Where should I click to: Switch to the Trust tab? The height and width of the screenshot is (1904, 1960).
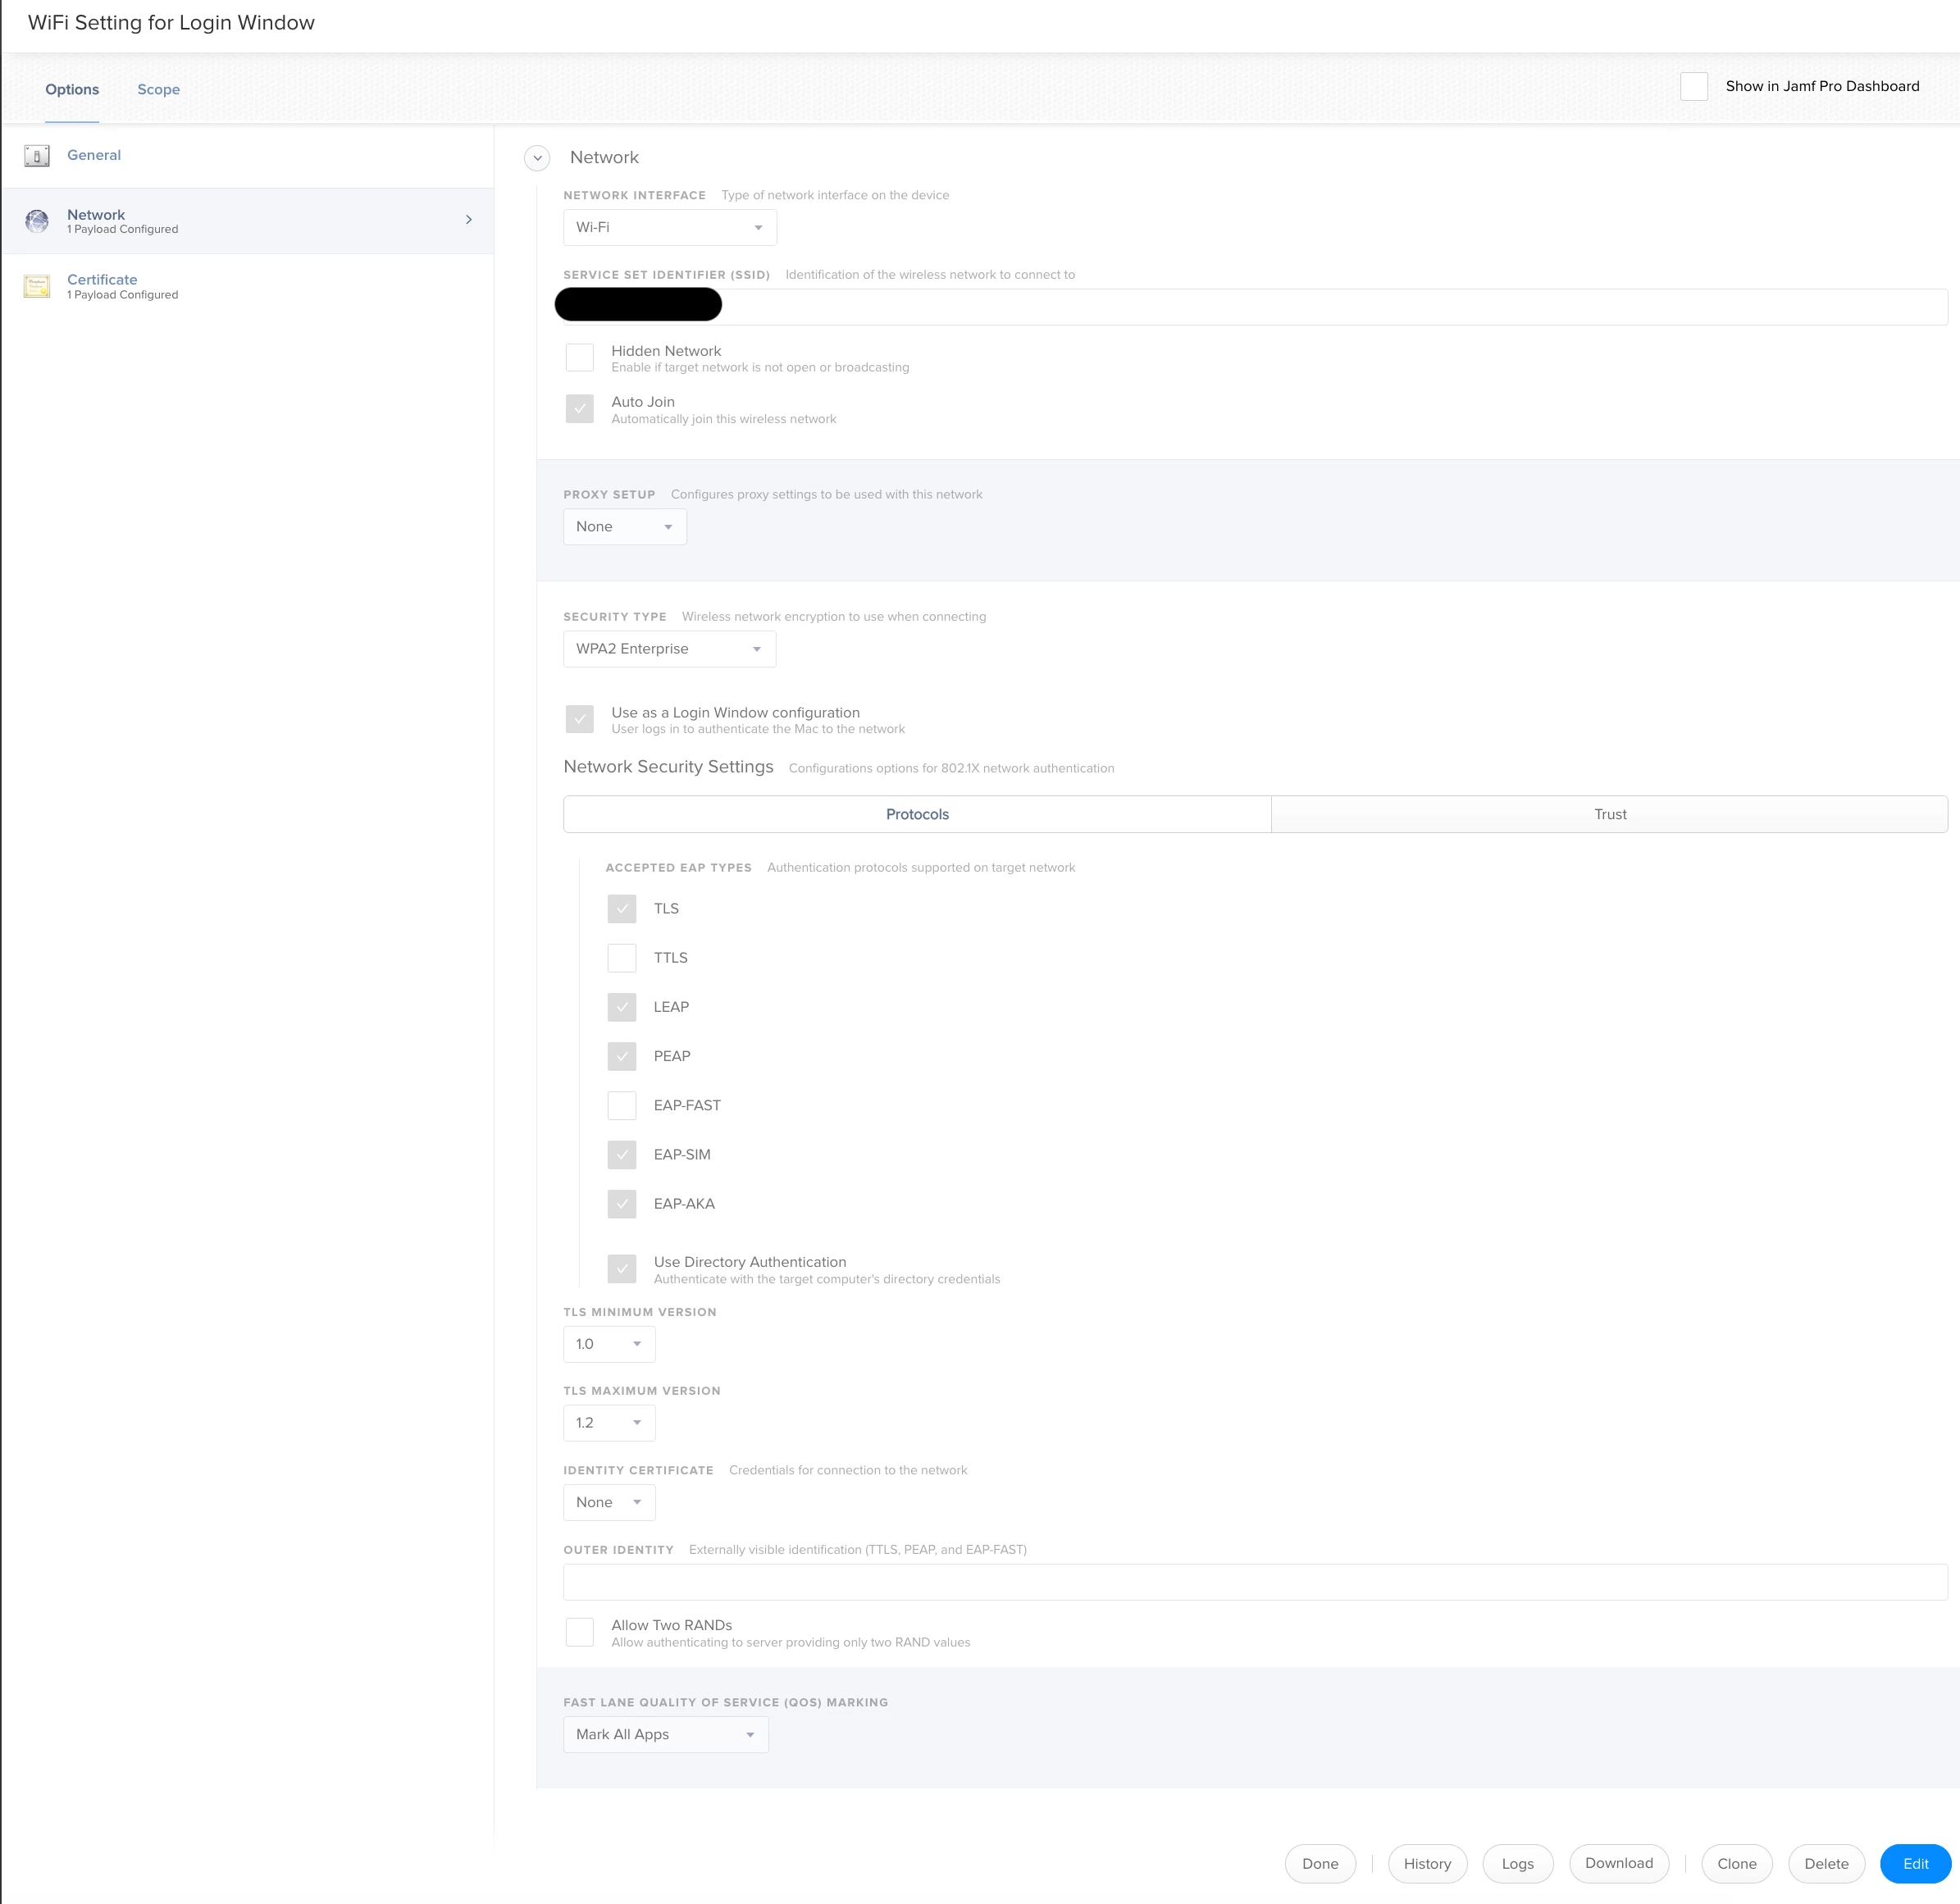point(1608,815)
